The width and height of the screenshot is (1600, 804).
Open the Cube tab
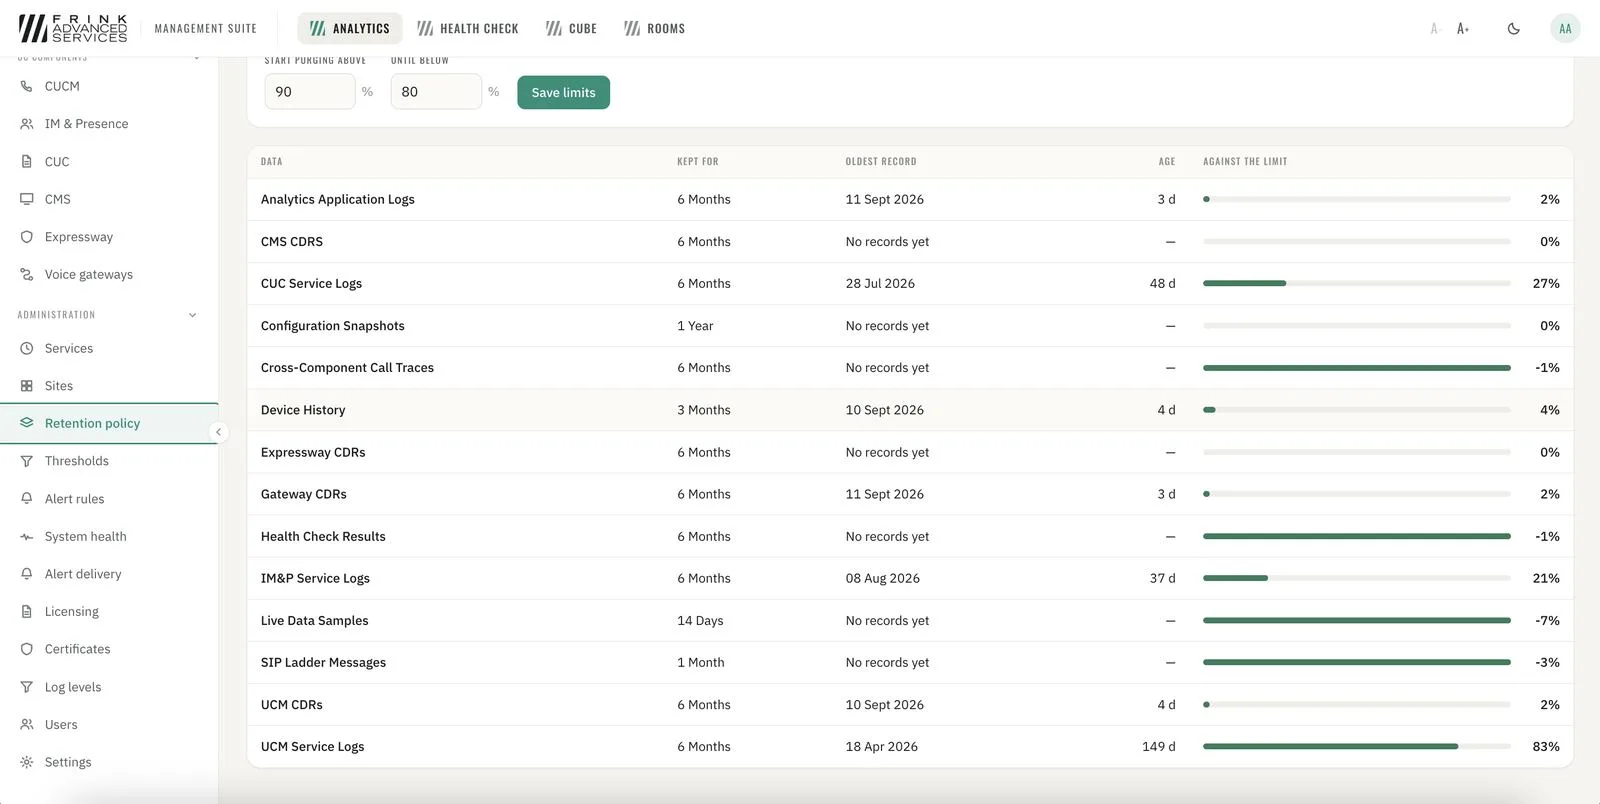[571, 29]
